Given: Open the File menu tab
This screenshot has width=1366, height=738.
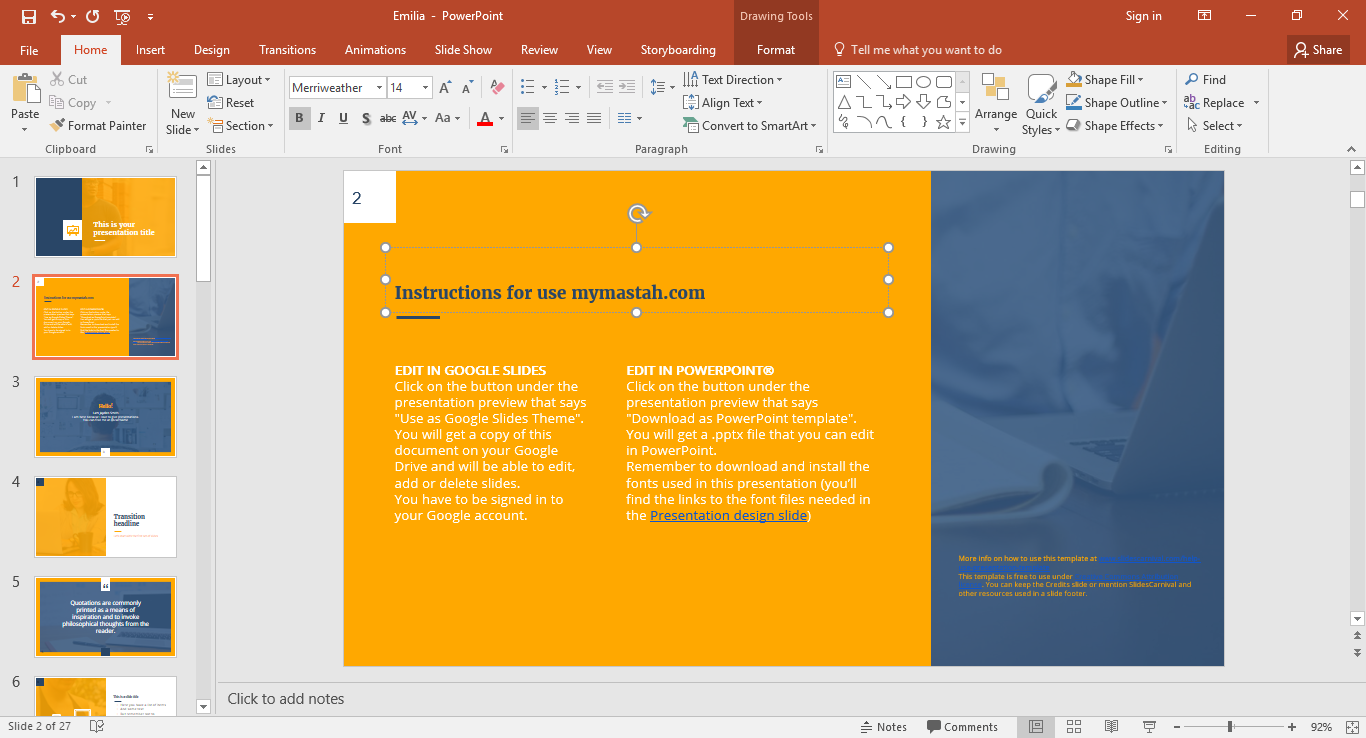Looking at the screenshot, I should 29,50.
